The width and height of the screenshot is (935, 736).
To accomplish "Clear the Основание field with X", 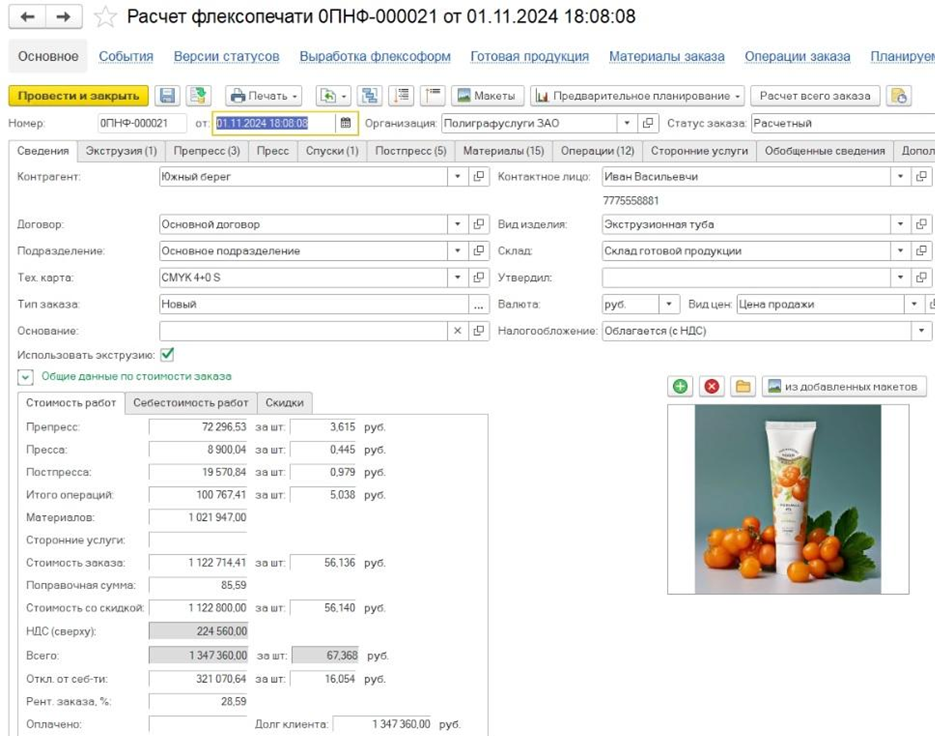I will pyautogui.click(x=458, y=331).
